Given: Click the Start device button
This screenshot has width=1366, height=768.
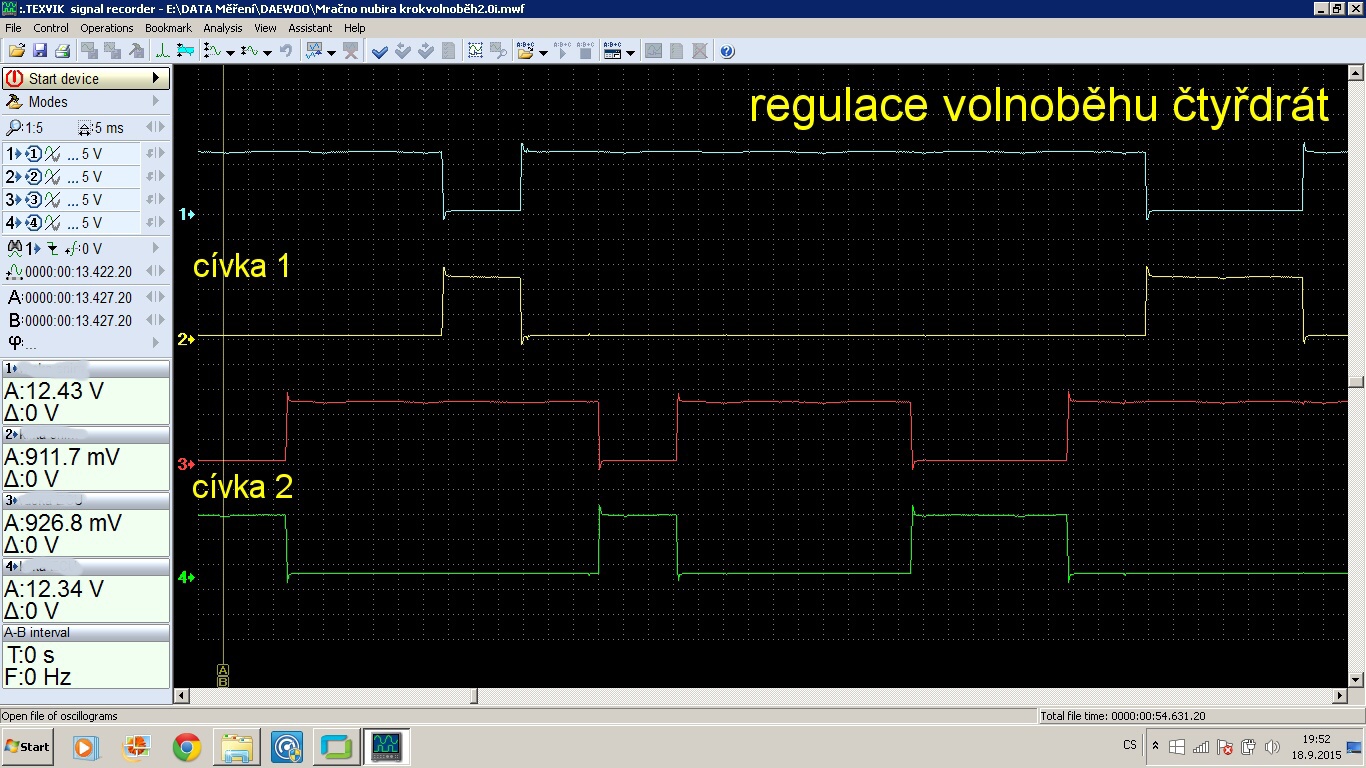Looking at the screenshot, I should 85,78.
